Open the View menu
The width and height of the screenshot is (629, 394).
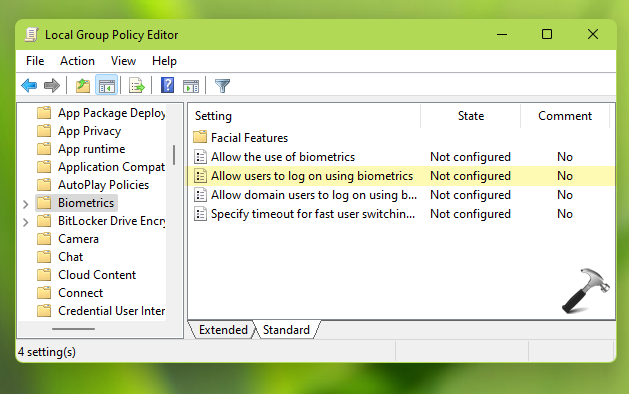124,61
